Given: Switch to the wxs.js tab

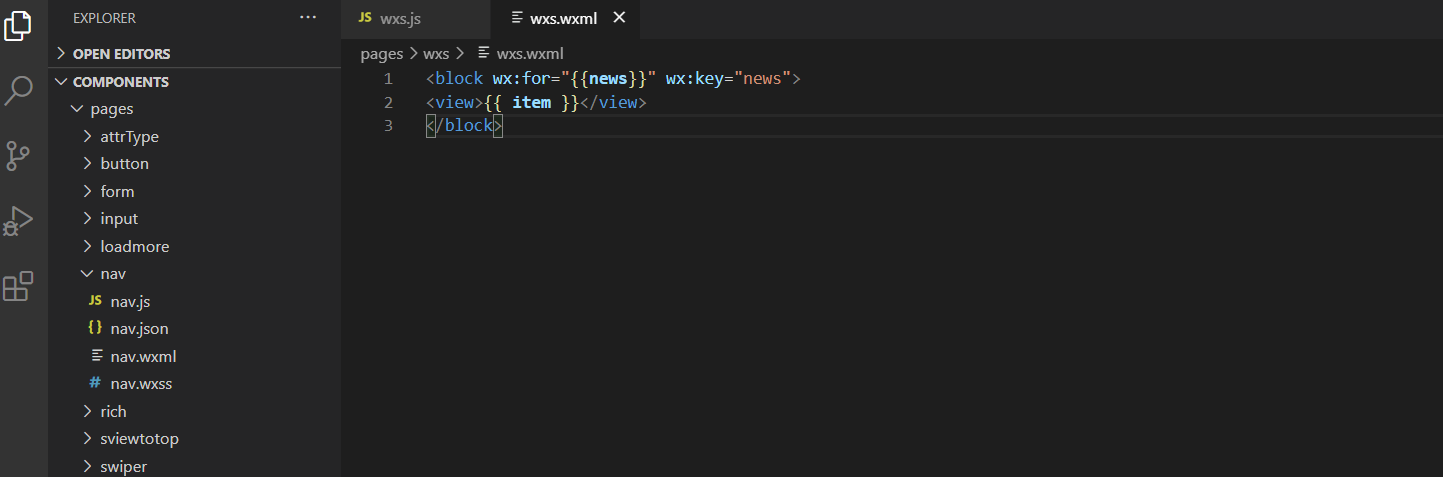Looking at the screenshot, I should (416, 19).
